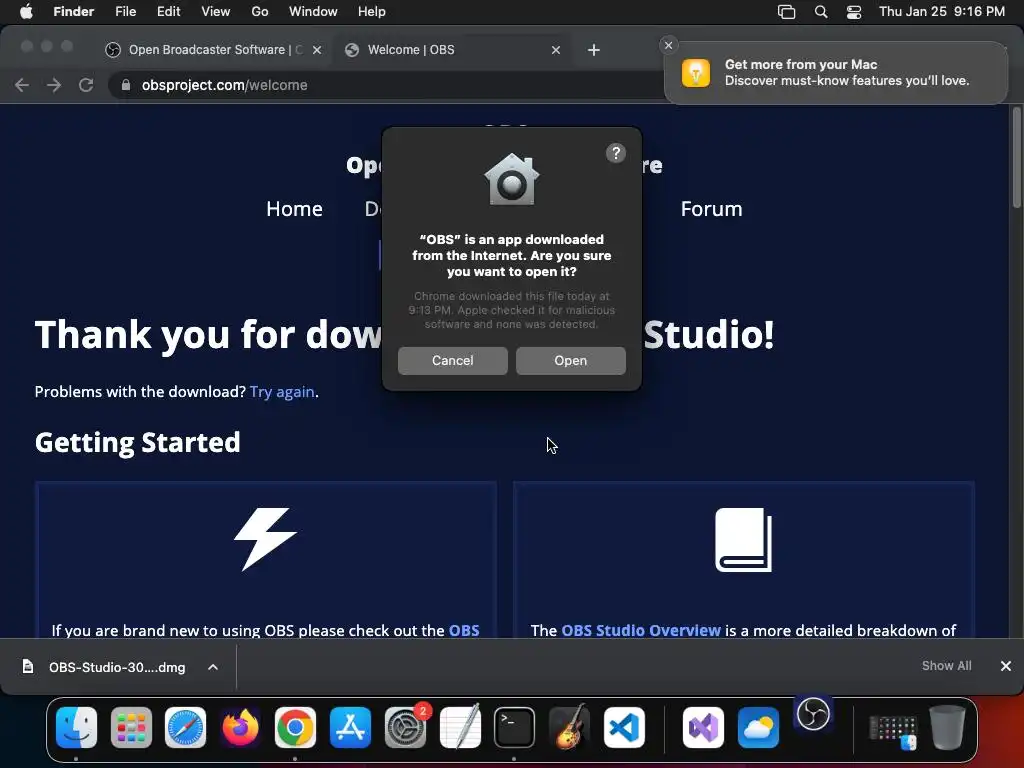The width and height of the screenshot is (1024, 768).
Task: Open GarageBand from the Dock
Action: [x=569, y=727]
